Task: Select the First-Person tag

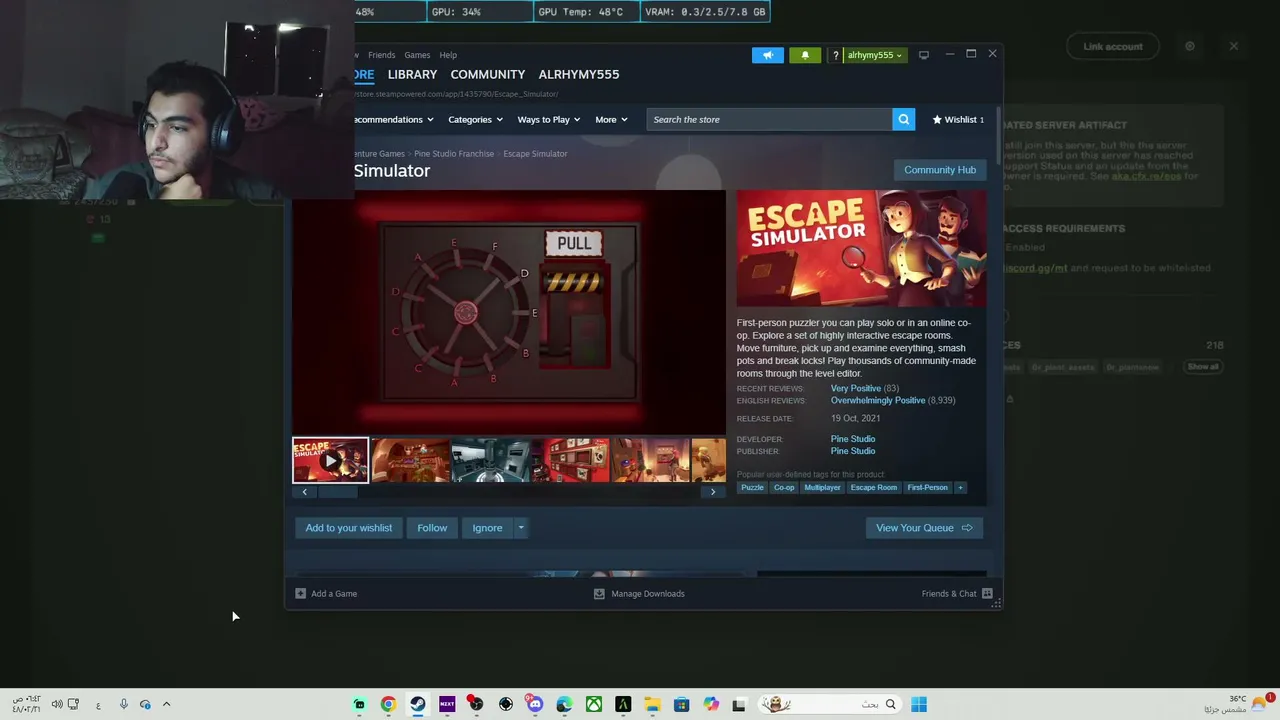Action: point(927,488)
